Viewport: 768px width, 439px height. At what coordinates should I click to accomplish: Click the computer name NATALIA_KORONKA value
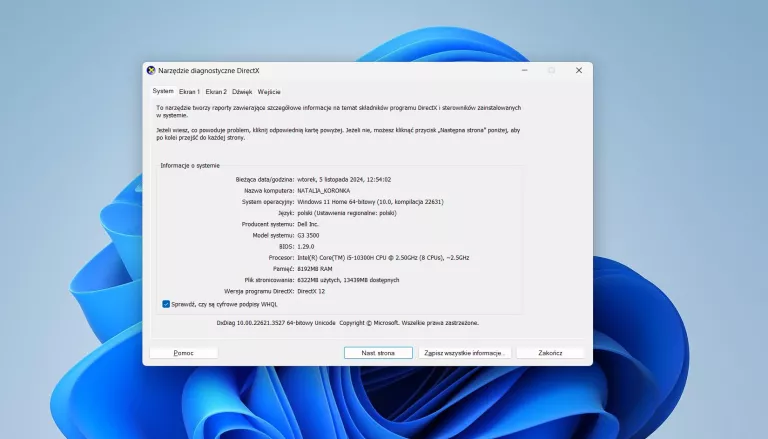coord(325,190)
